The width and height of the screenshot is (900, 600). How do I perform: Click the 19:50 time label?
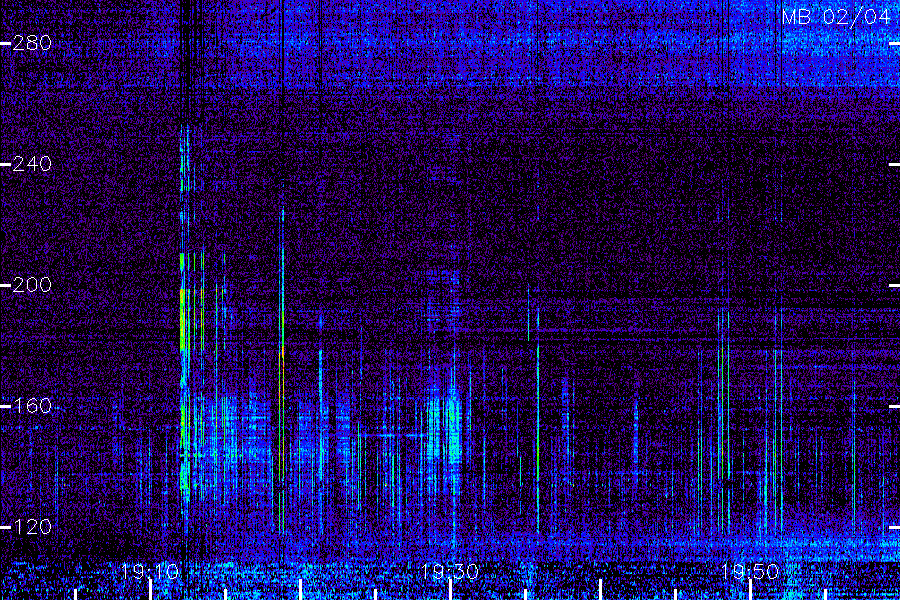click(x=750, y=572)
